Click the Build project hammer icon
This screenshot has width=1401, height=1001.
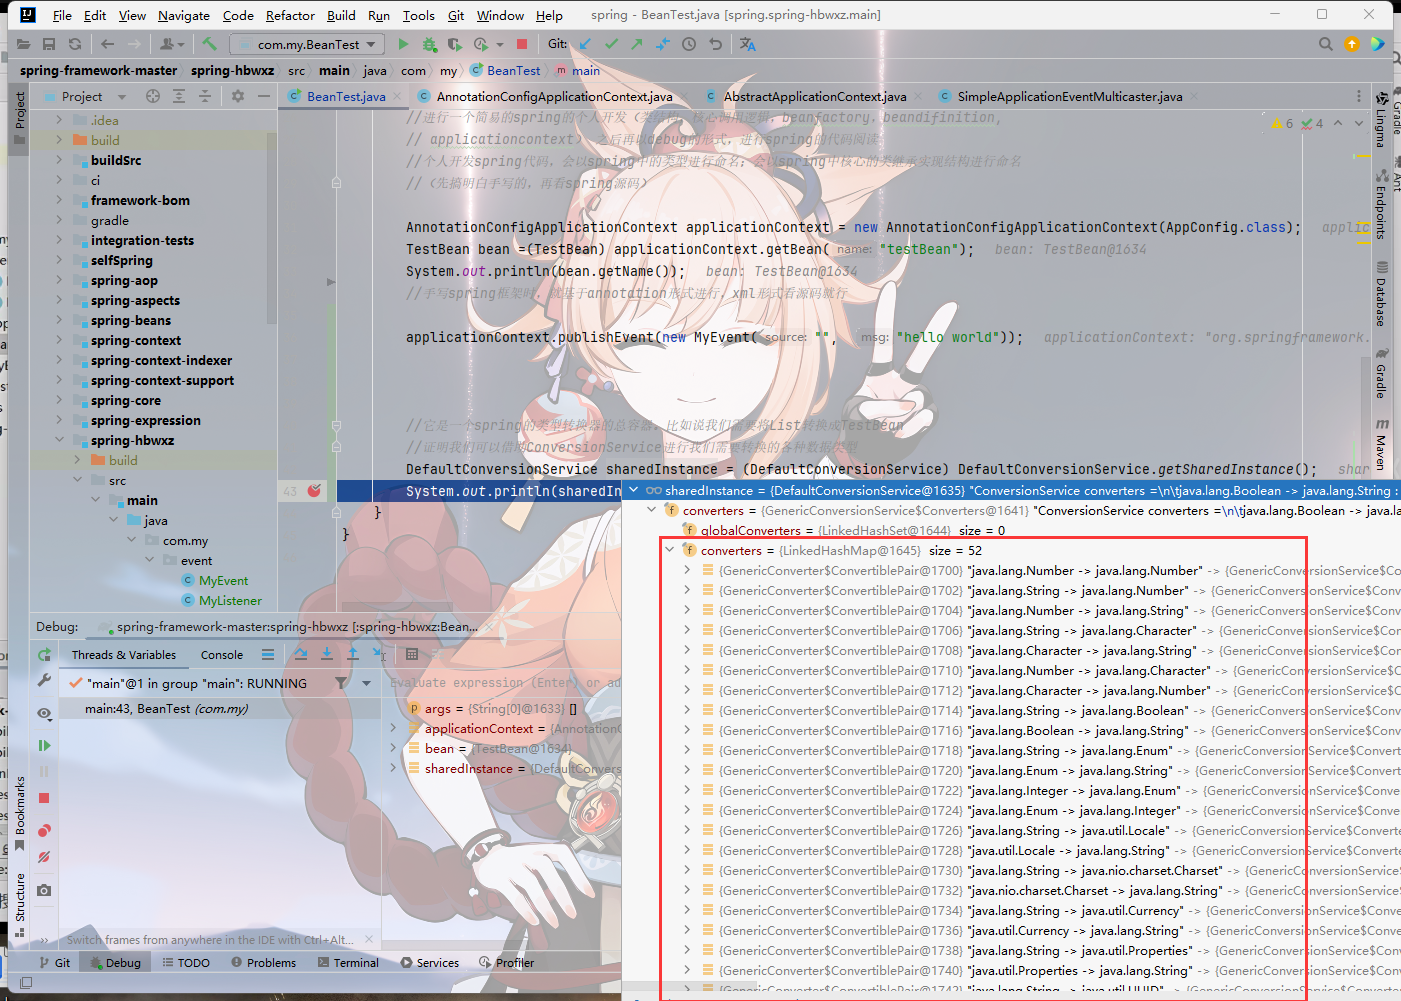pyautogui.click(x=209, y=44)
